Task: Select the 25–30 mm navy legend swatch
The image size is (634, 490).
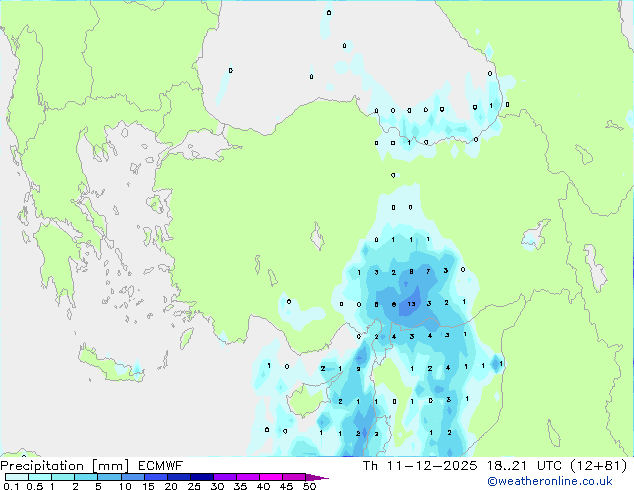Action: pos(201,477)
